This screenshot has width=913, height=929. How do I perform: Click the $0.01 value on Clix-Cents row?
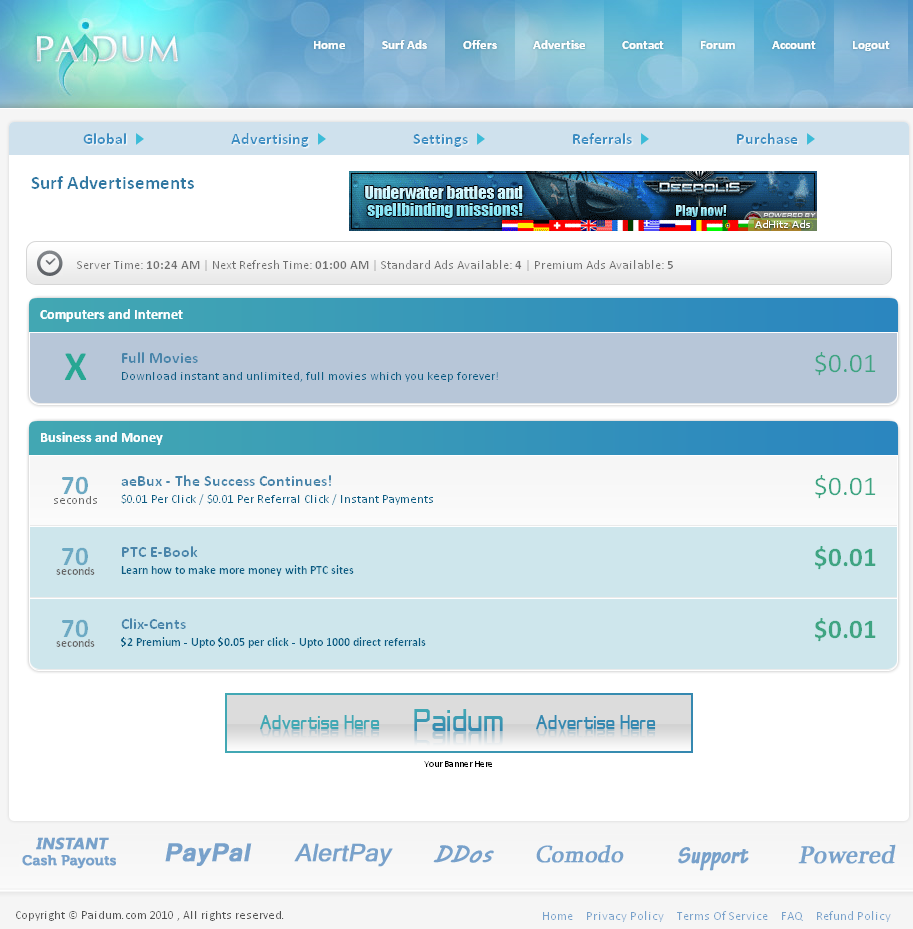pos(845,630)
